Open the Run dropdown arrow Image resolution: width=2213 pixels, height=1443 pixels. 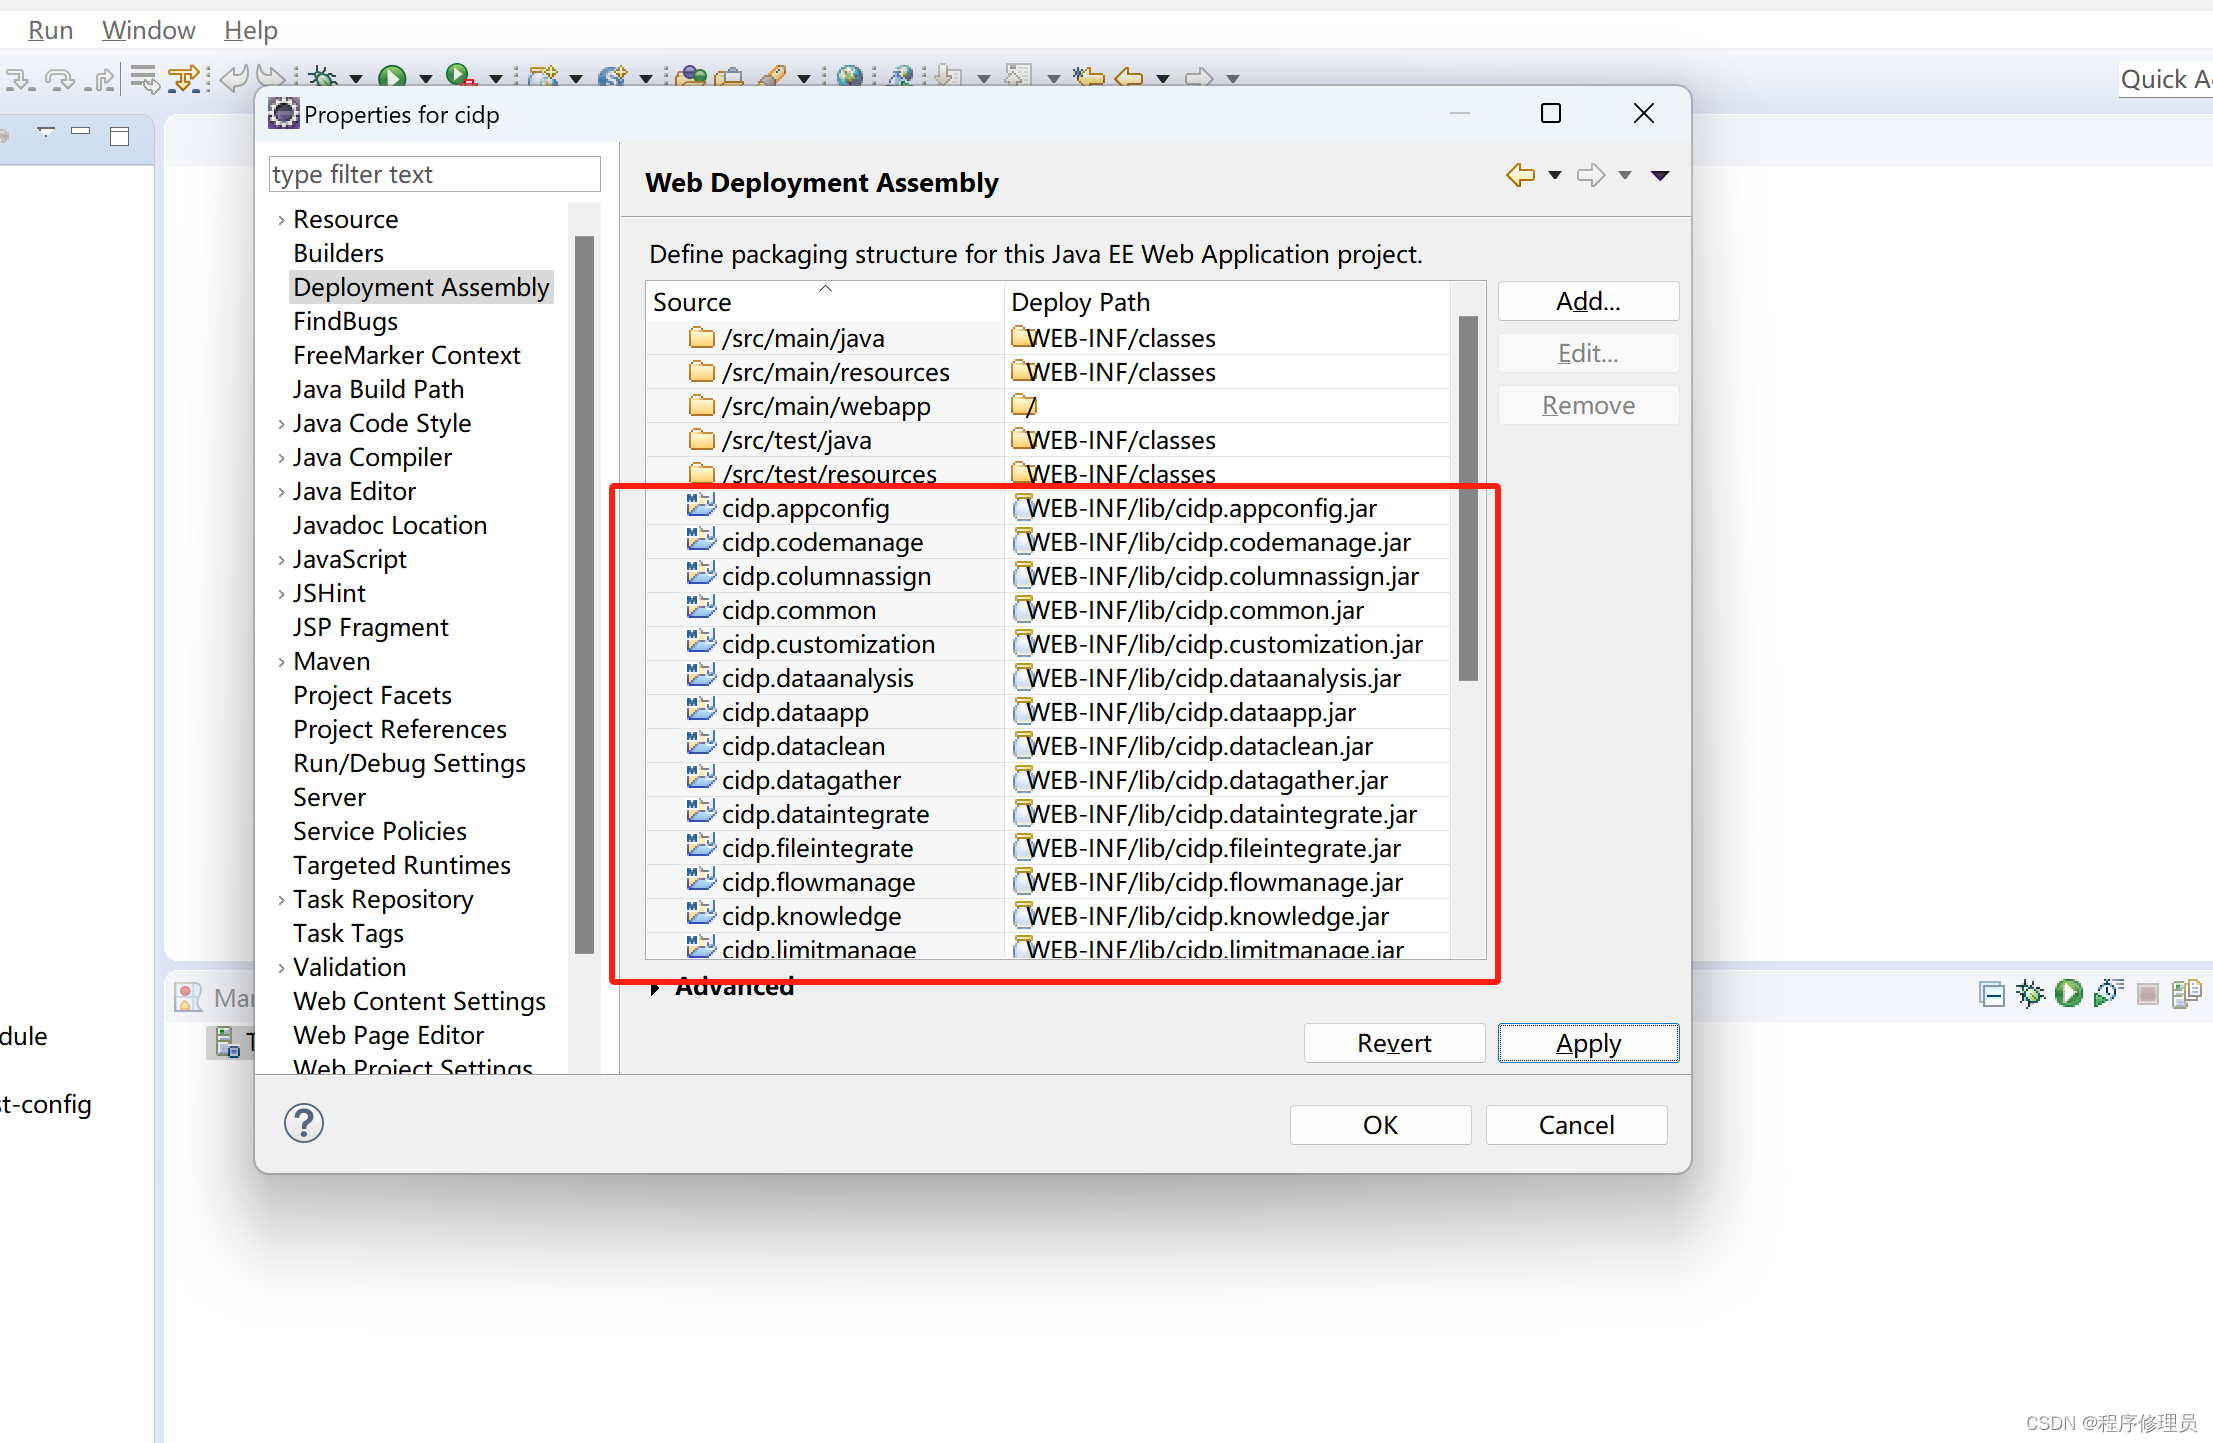point(425,79)
